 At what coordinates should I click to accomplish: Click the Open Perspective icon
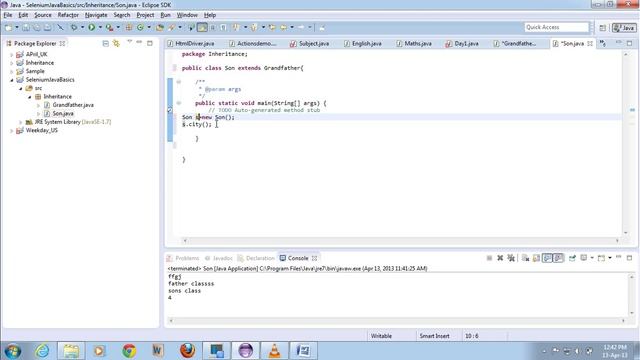603,28
